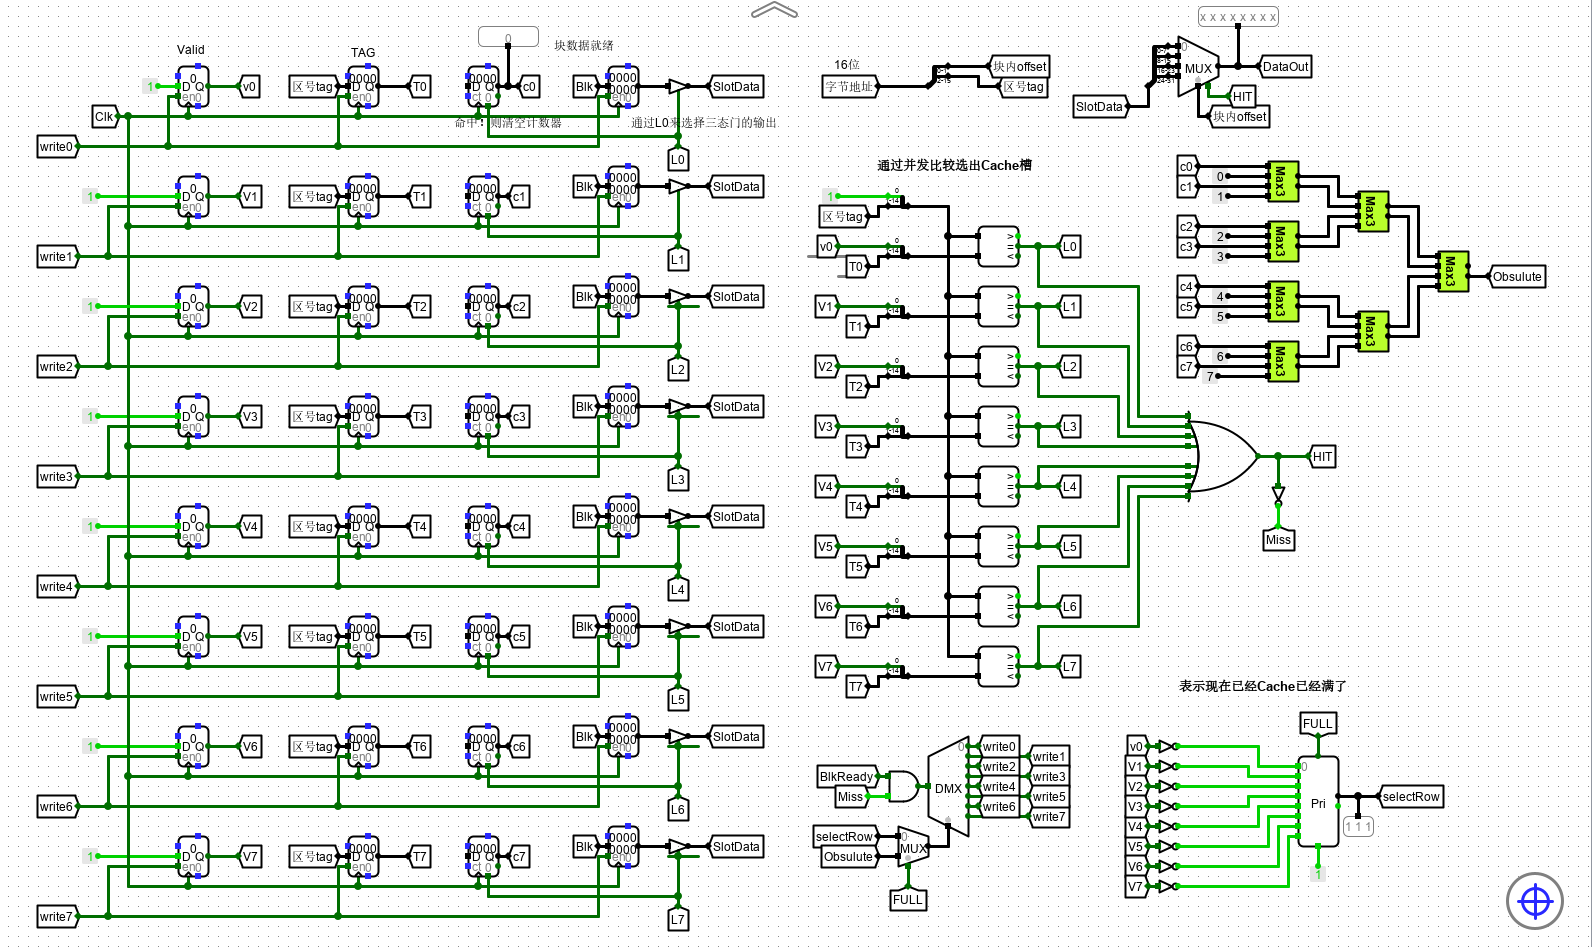Select the tri-state buffer controlled by L4
Viewport: 1592px width, 947px height.
(x=678, y=517)
